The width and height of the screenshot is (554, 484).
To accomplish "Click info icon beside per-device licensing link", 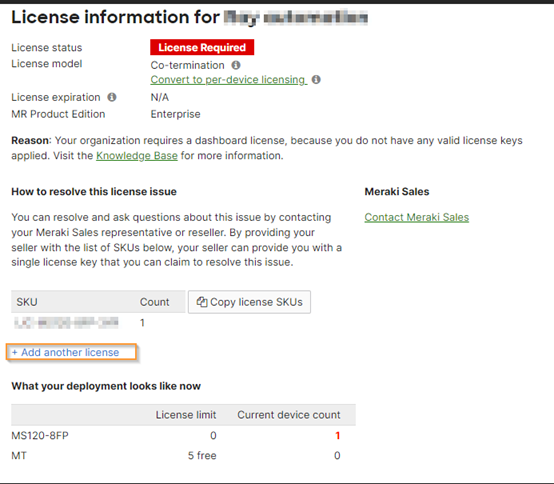I will coord(316,79).
